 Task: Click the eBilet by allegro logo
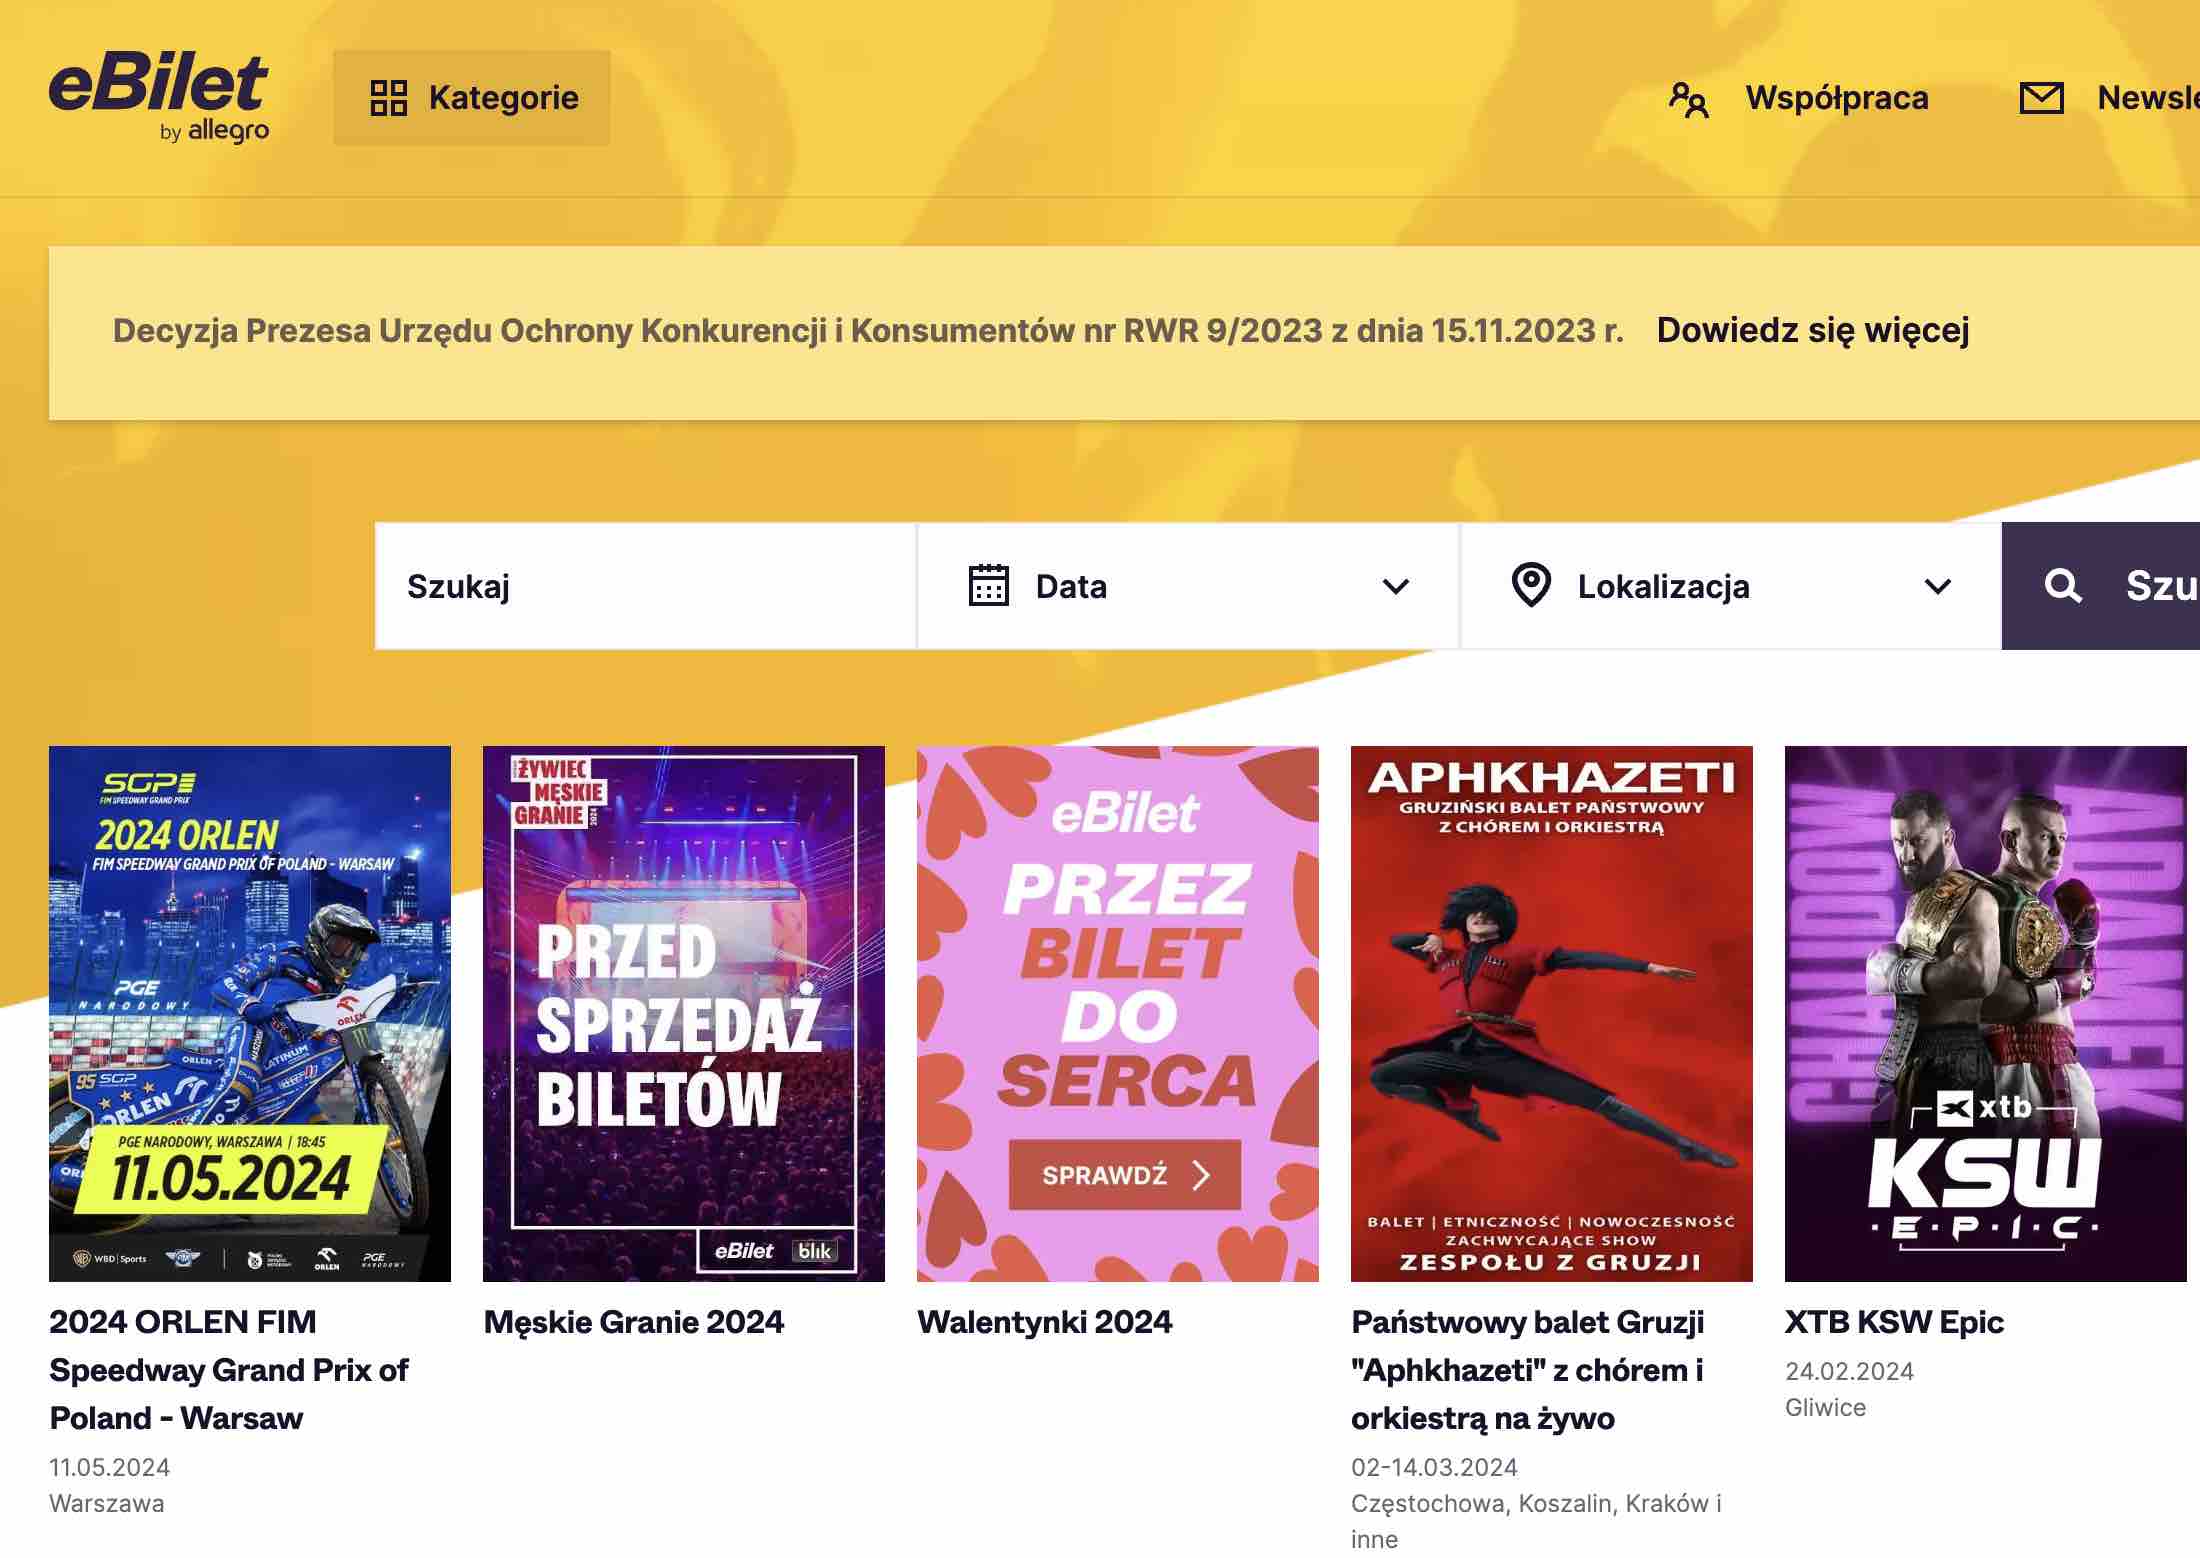159,98
